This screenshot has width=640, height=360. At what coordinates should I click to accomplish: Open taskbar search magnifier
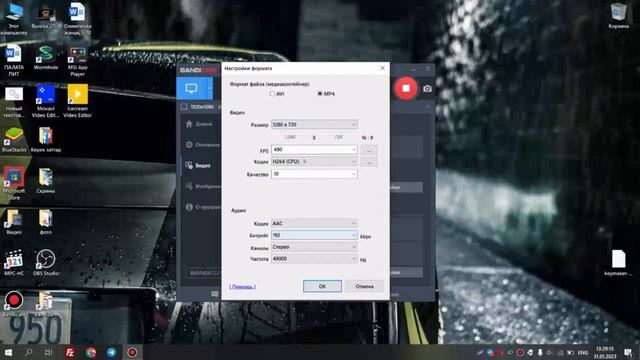click(29, 352)
